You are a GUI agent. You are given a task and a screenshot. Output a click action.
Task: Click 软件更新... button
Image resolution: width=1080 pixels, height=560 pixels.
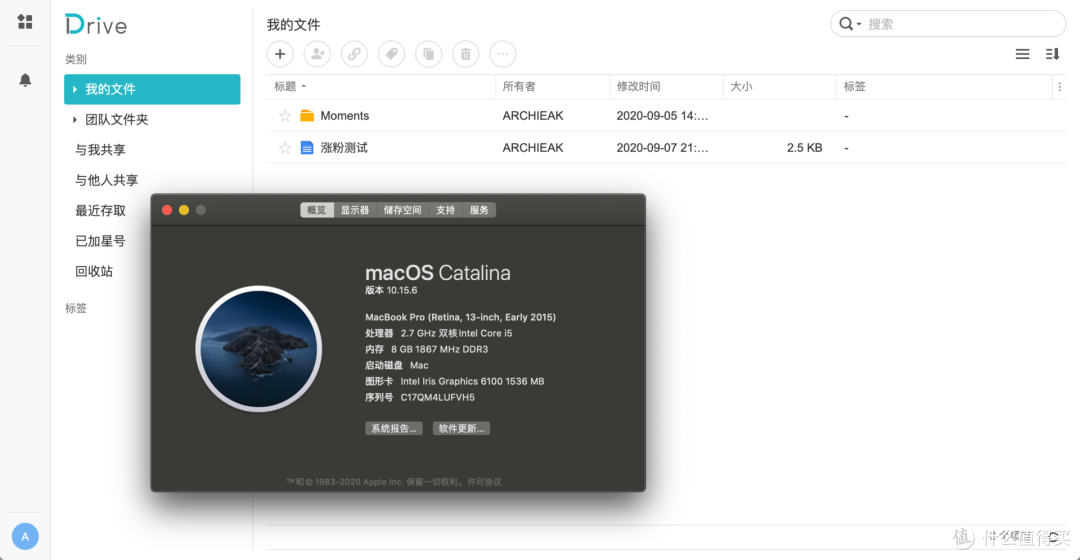pos(461,428)
